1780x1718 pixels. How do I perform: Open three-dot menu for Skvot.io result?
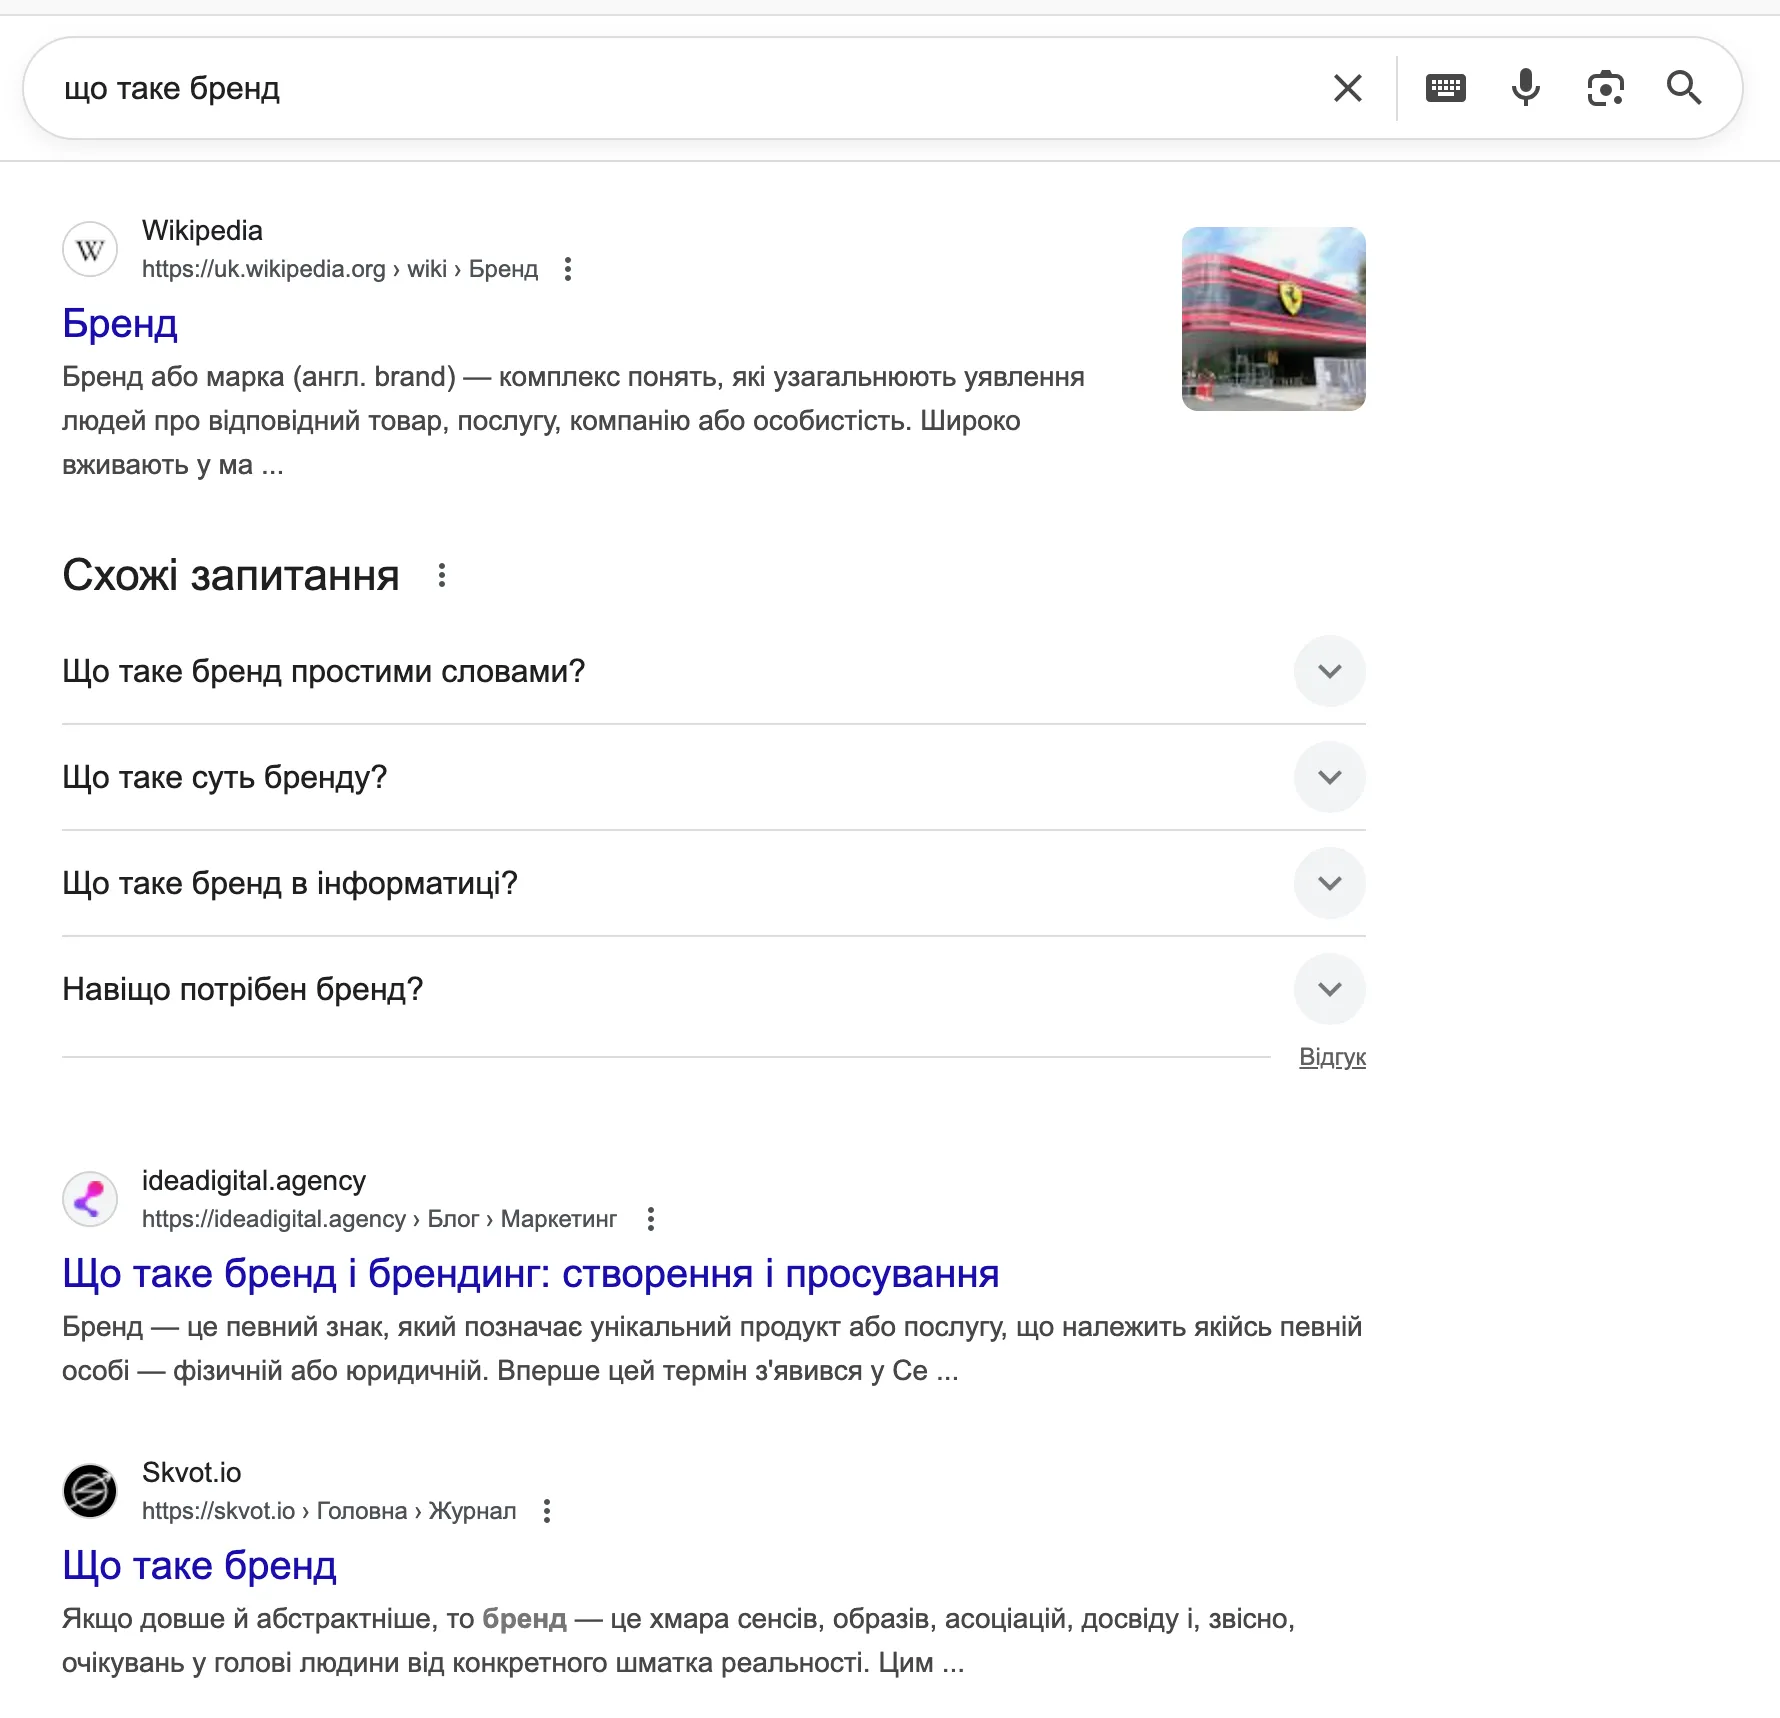(547, 1511)
